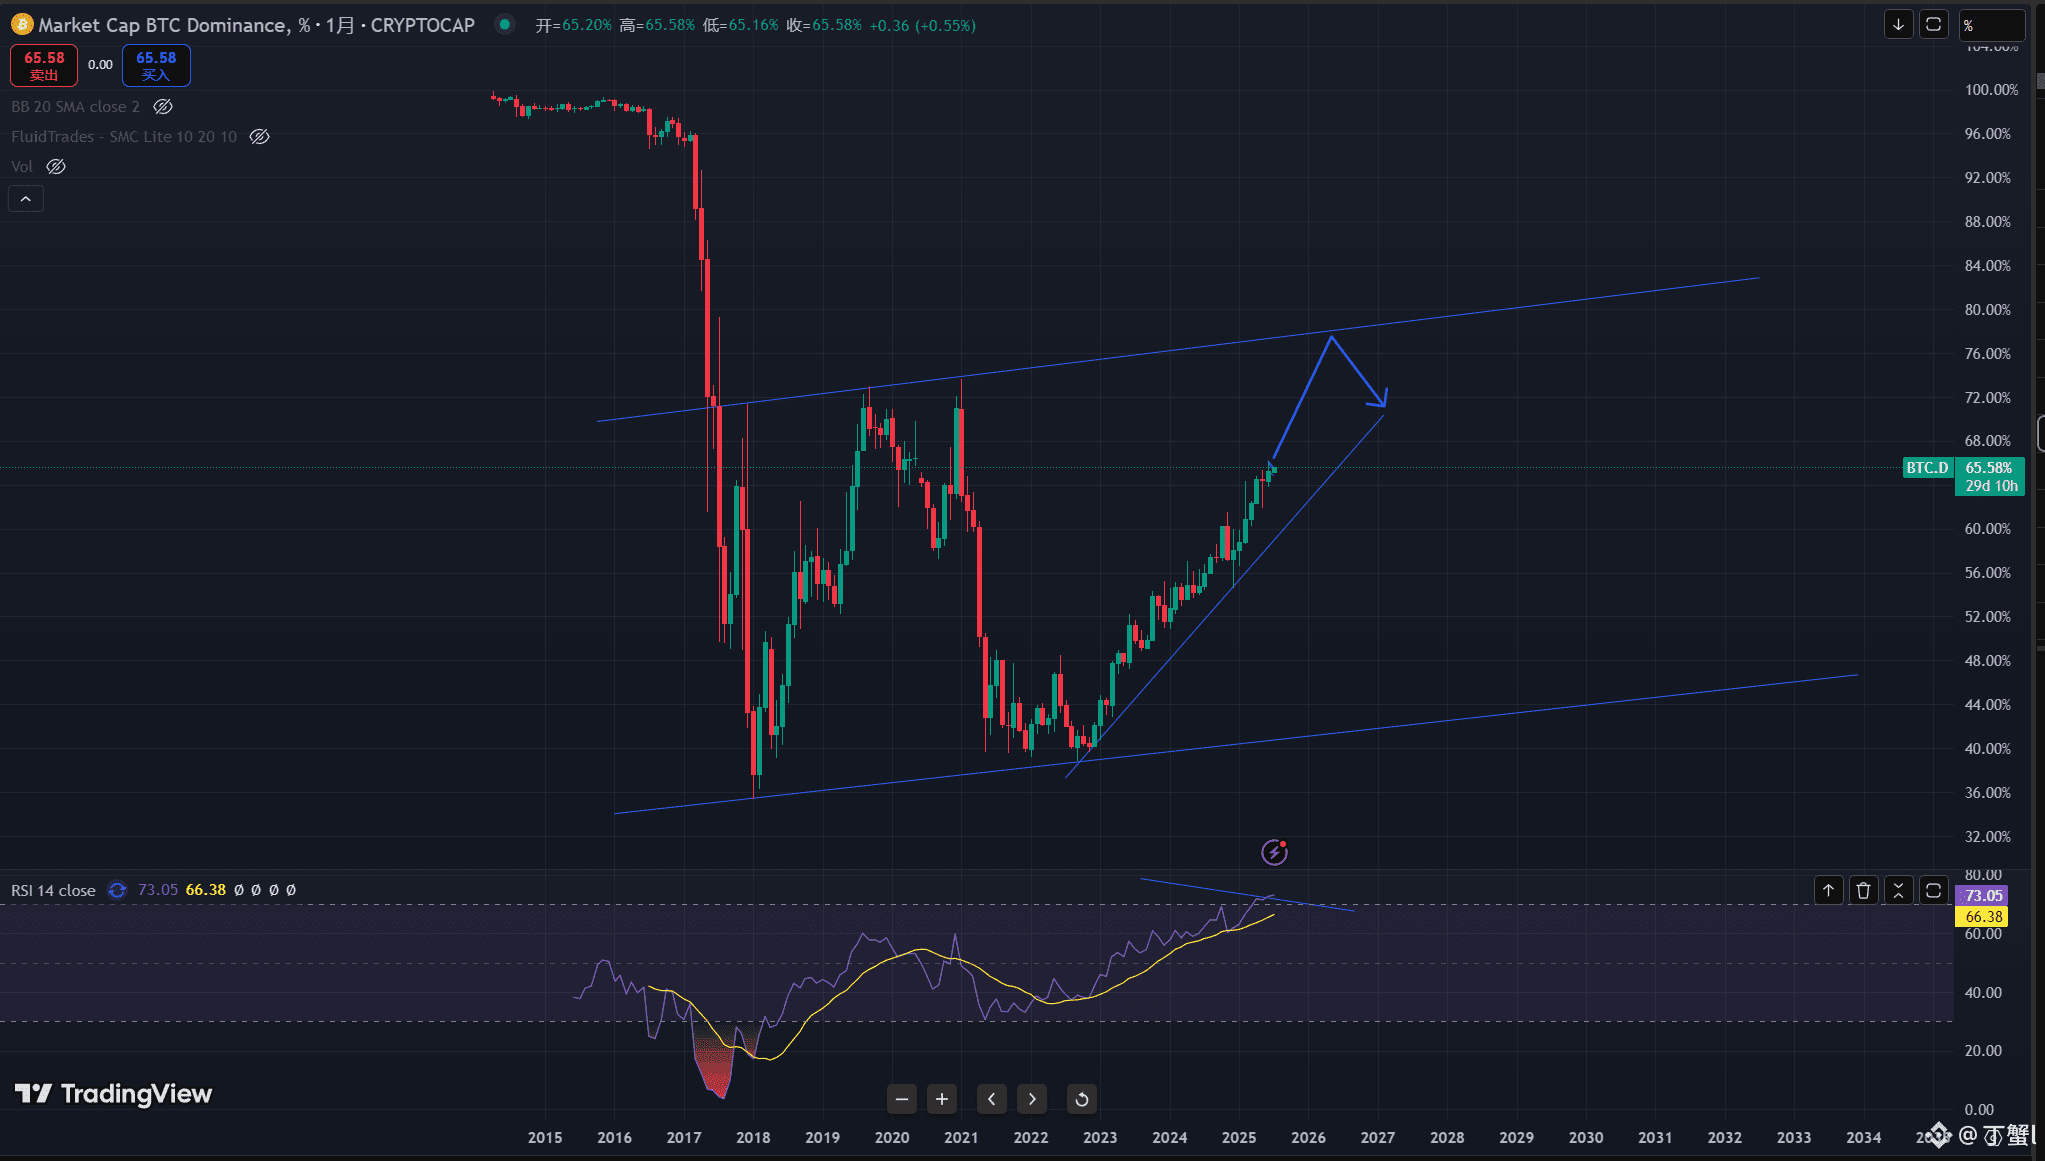Viewport: 2045px width, 1161px height.
Task: Click the 65.58% current price label
Action: 1989,468
